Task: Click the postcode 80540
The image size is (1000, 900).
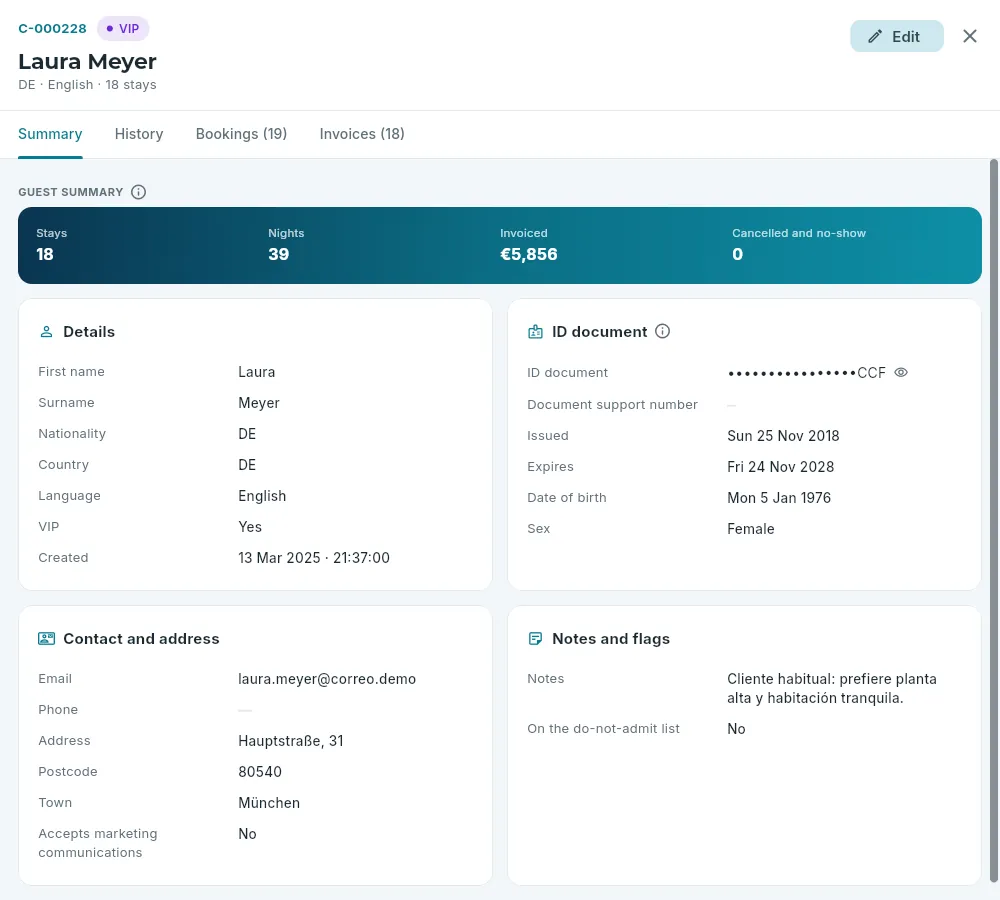Action: coord(260,772)
